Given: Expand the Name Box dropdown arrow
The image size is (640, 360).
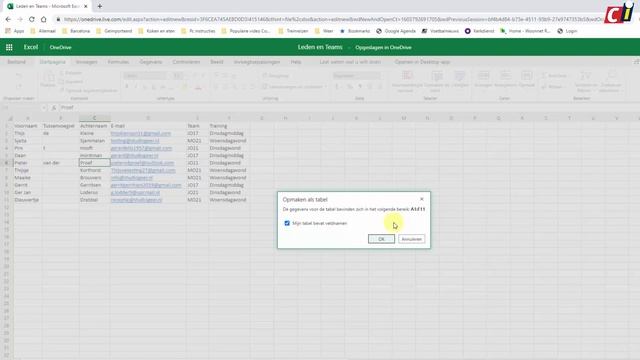Looking at the screenshot, I should (44, 108).
